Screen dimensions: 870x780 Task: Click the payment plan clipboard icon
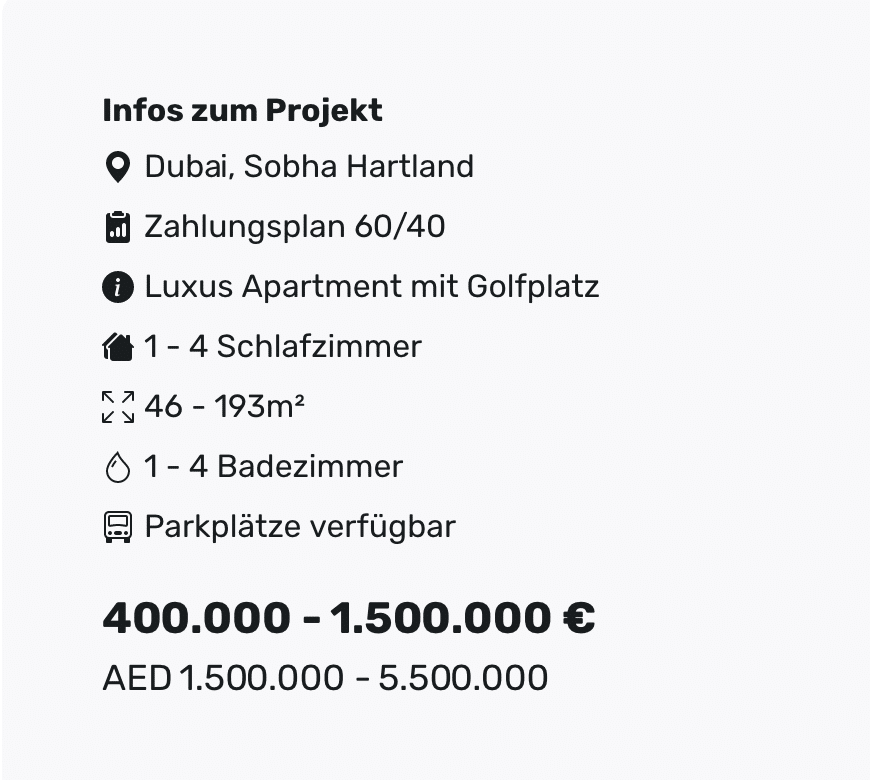118,227
